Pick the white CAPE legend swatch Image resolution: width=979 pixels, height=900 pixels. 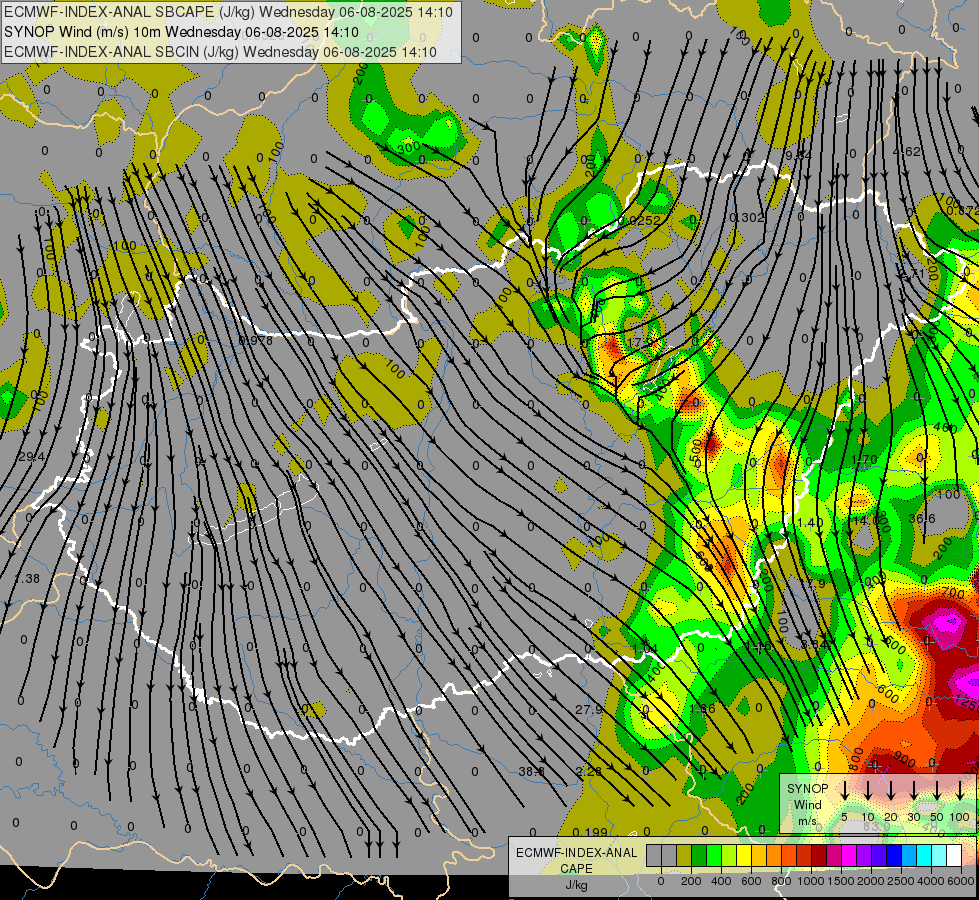pyautogui.click(x=953, y=856)
